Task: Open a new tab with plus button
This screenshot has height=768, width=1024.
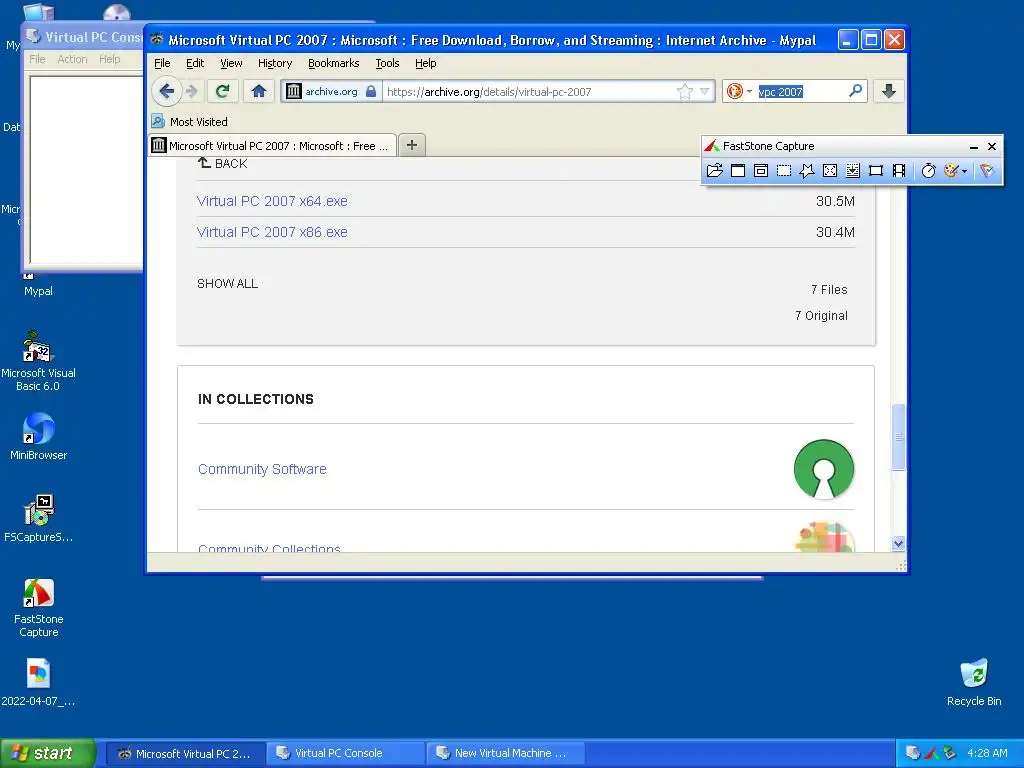Action: (x=411, y=145)
